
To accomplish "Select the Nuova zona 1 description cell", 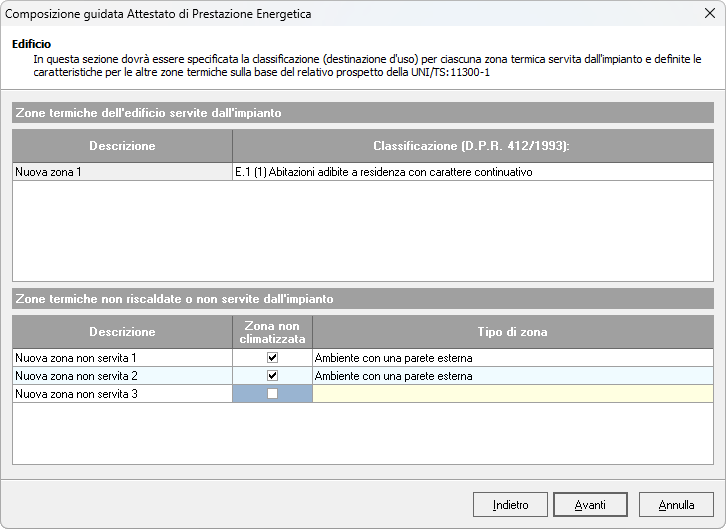I will (x=122, y=172).
